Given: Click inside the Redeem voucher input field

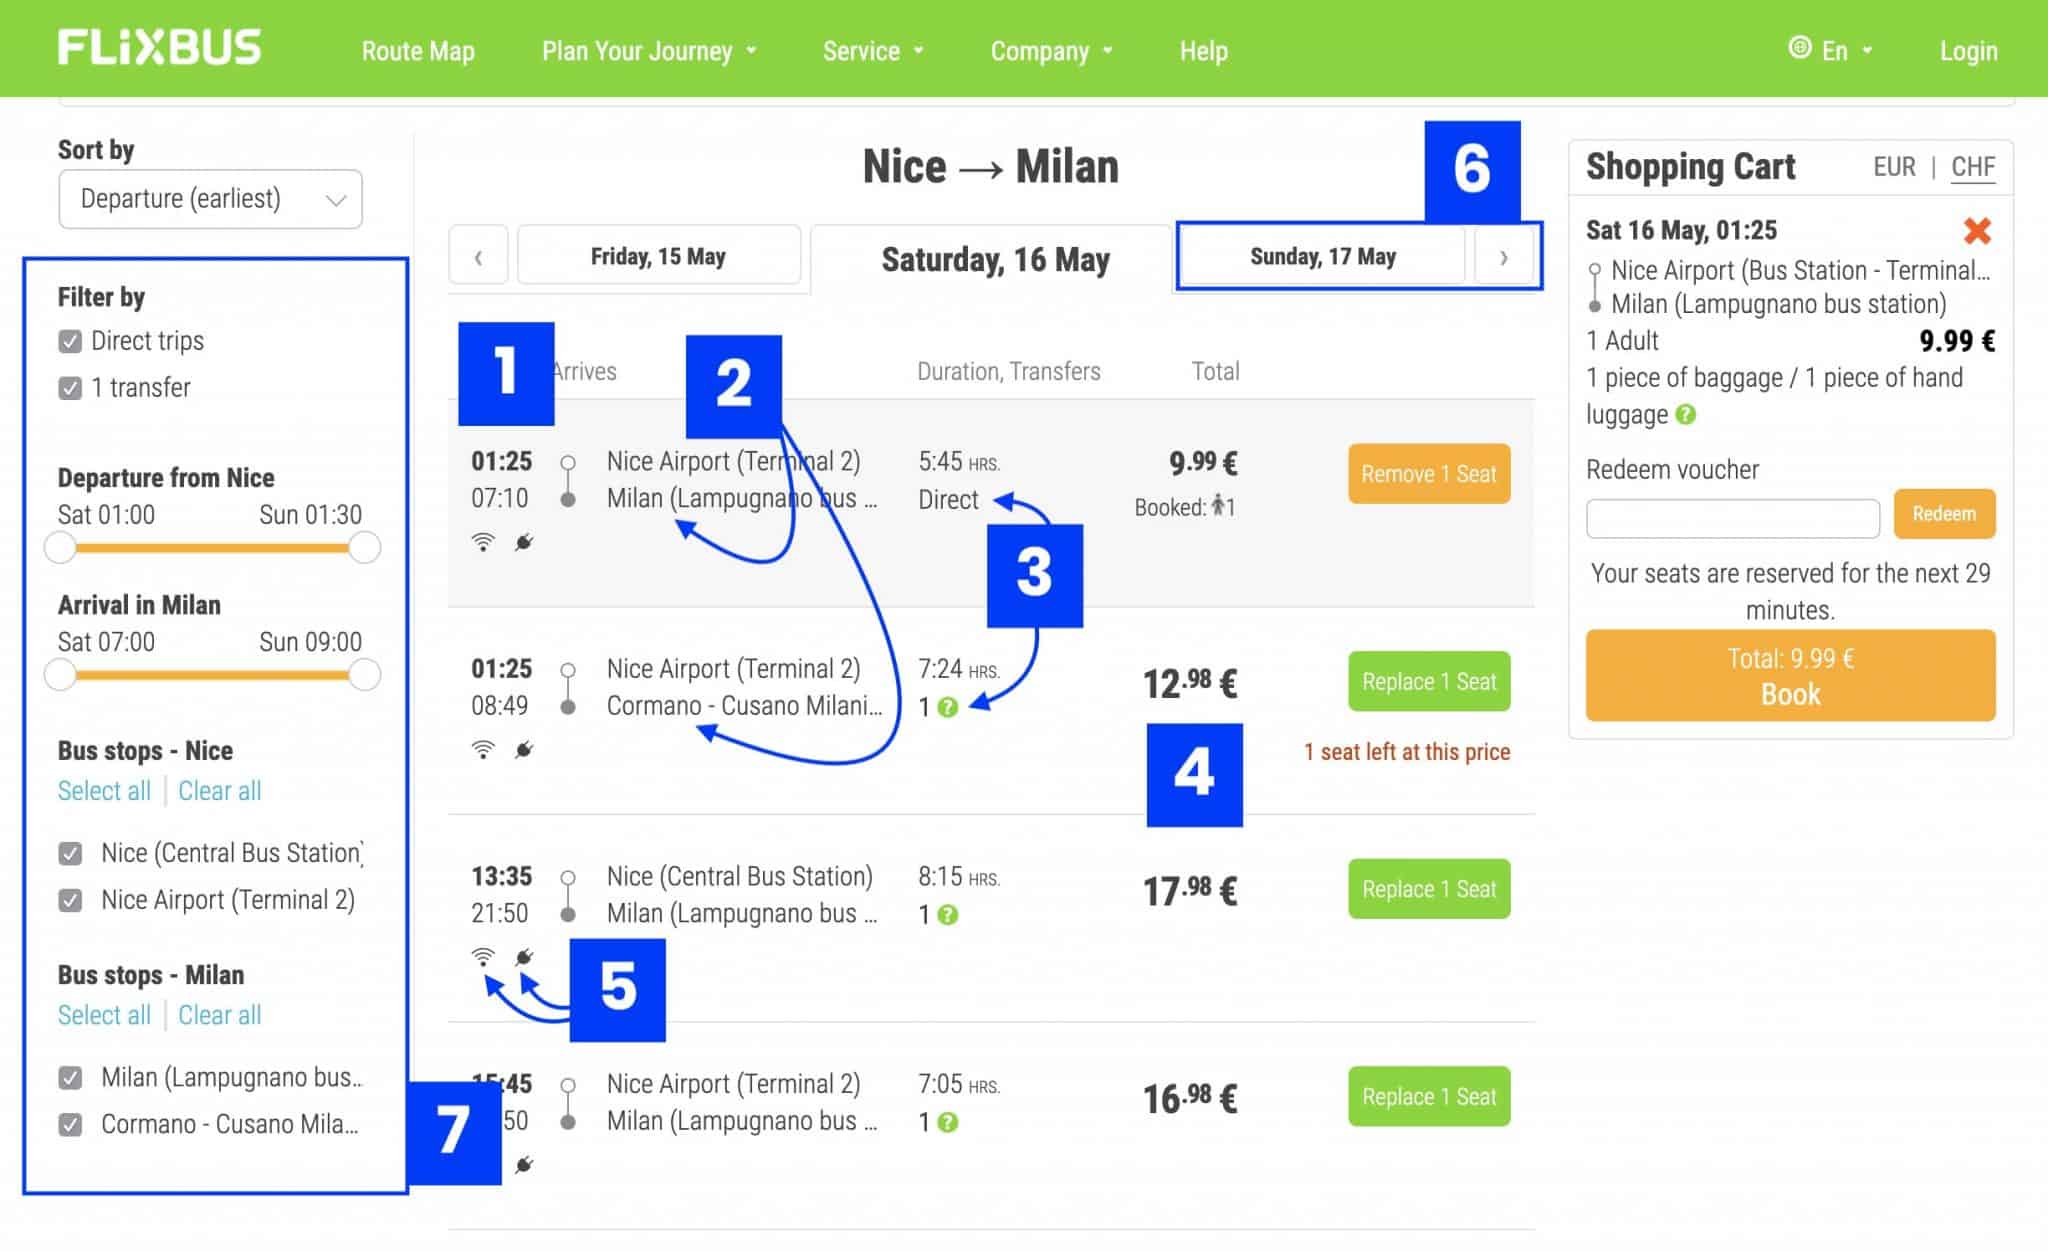Looking at the screenshot, I should 1732,518.
